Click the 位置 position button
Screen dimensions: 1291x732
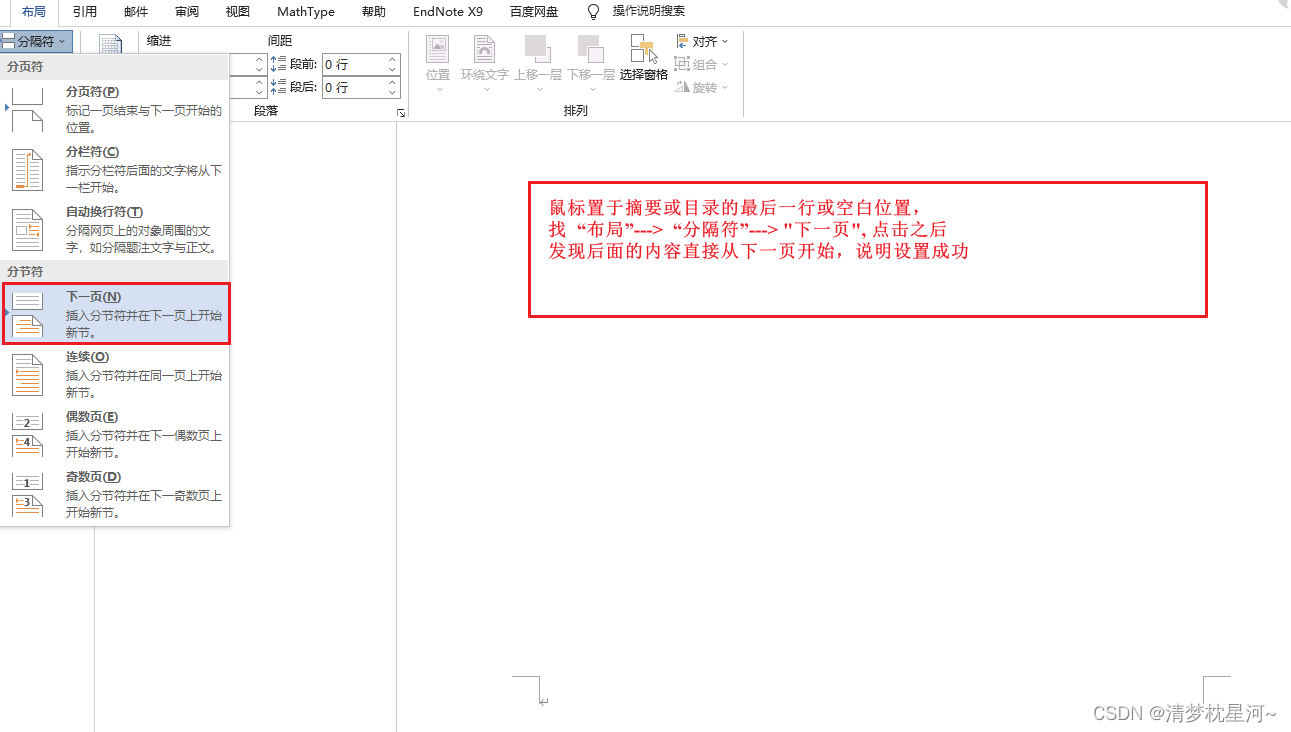tap(438, 62)
